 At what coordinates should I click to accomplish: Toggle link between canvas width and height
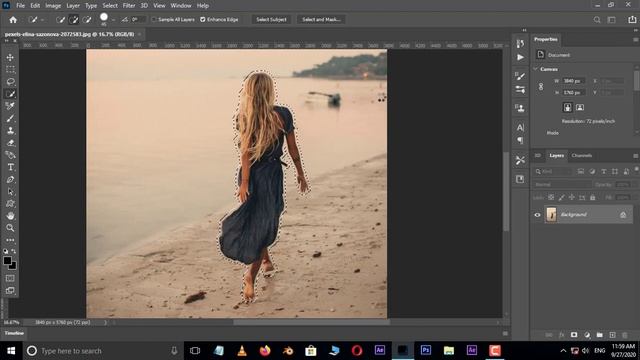tap(541, 87)
